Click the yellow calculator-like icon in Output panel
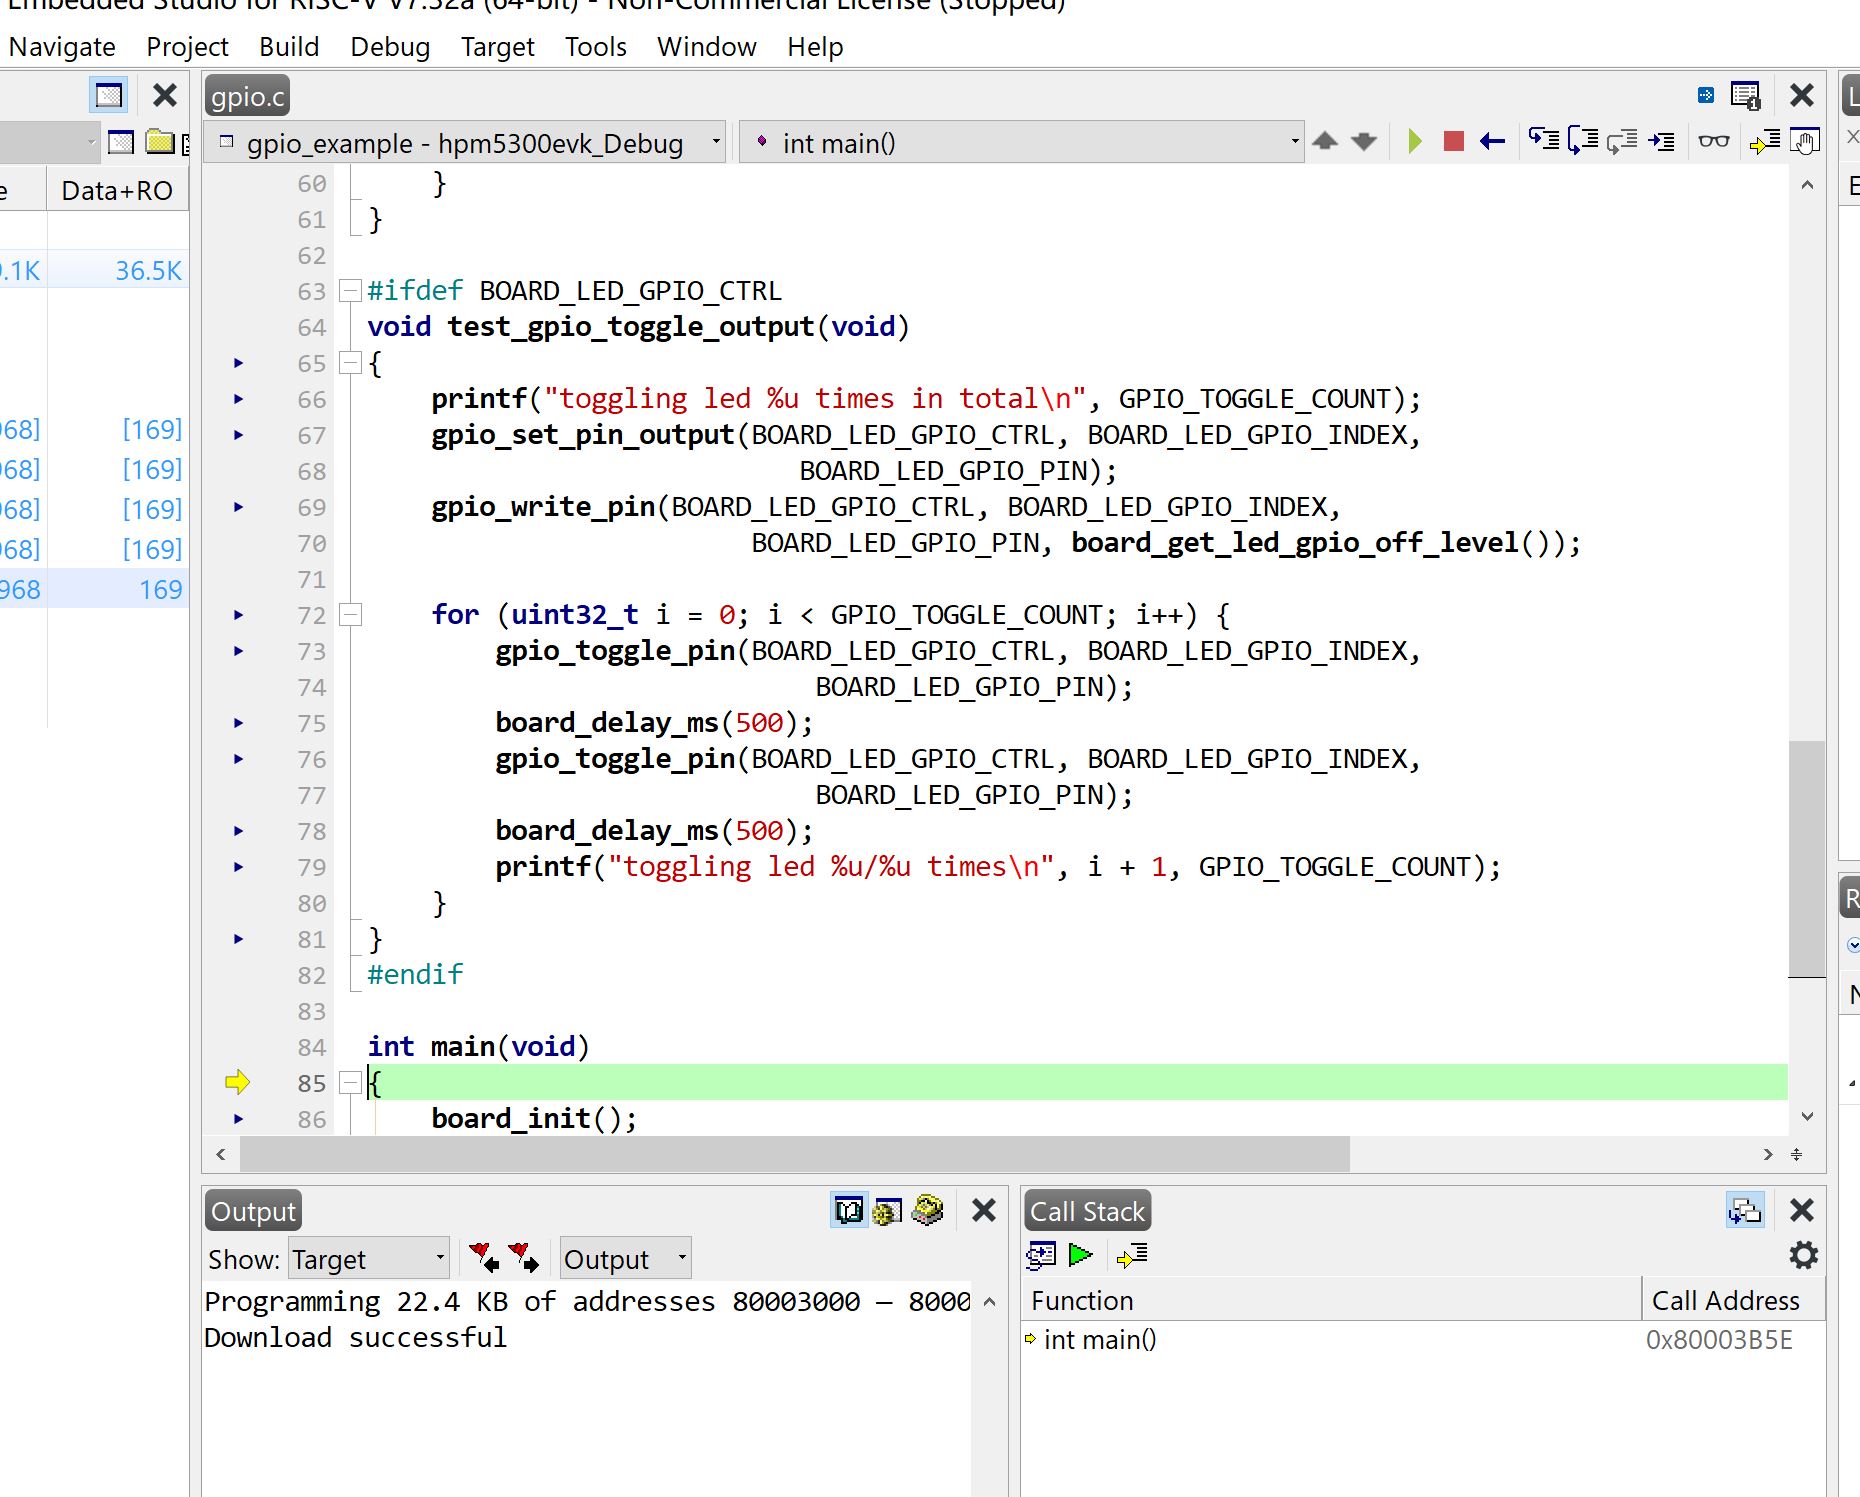 pos(928,1210)
